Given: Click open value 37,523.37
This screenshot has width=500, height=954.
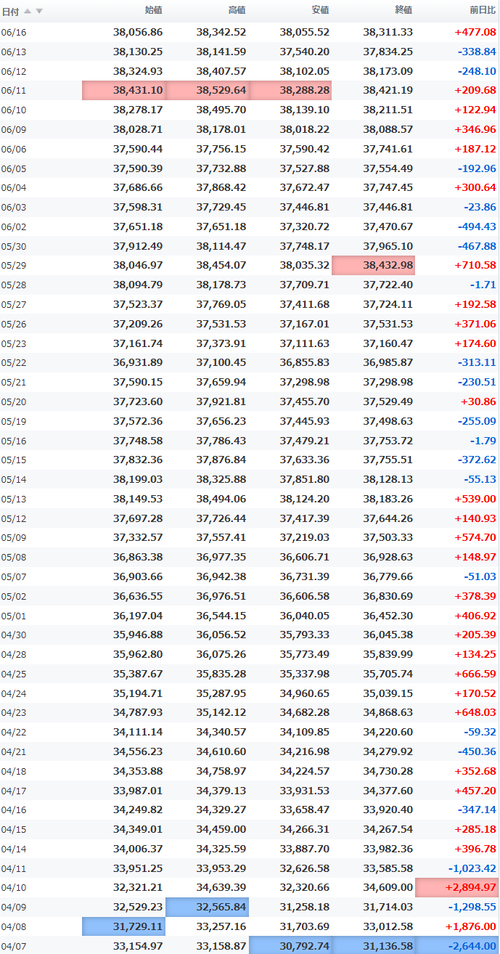Looking at the screenshot, I should tap(138, 305).
